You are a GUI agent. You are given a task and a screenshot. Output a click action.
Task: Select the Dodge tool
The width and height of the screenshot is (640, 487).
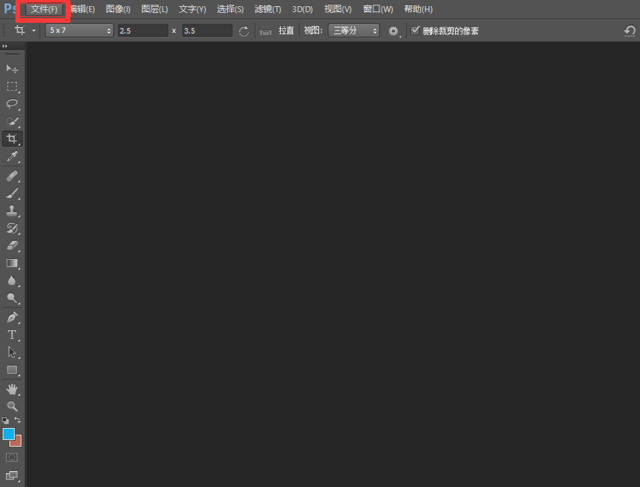12,298
